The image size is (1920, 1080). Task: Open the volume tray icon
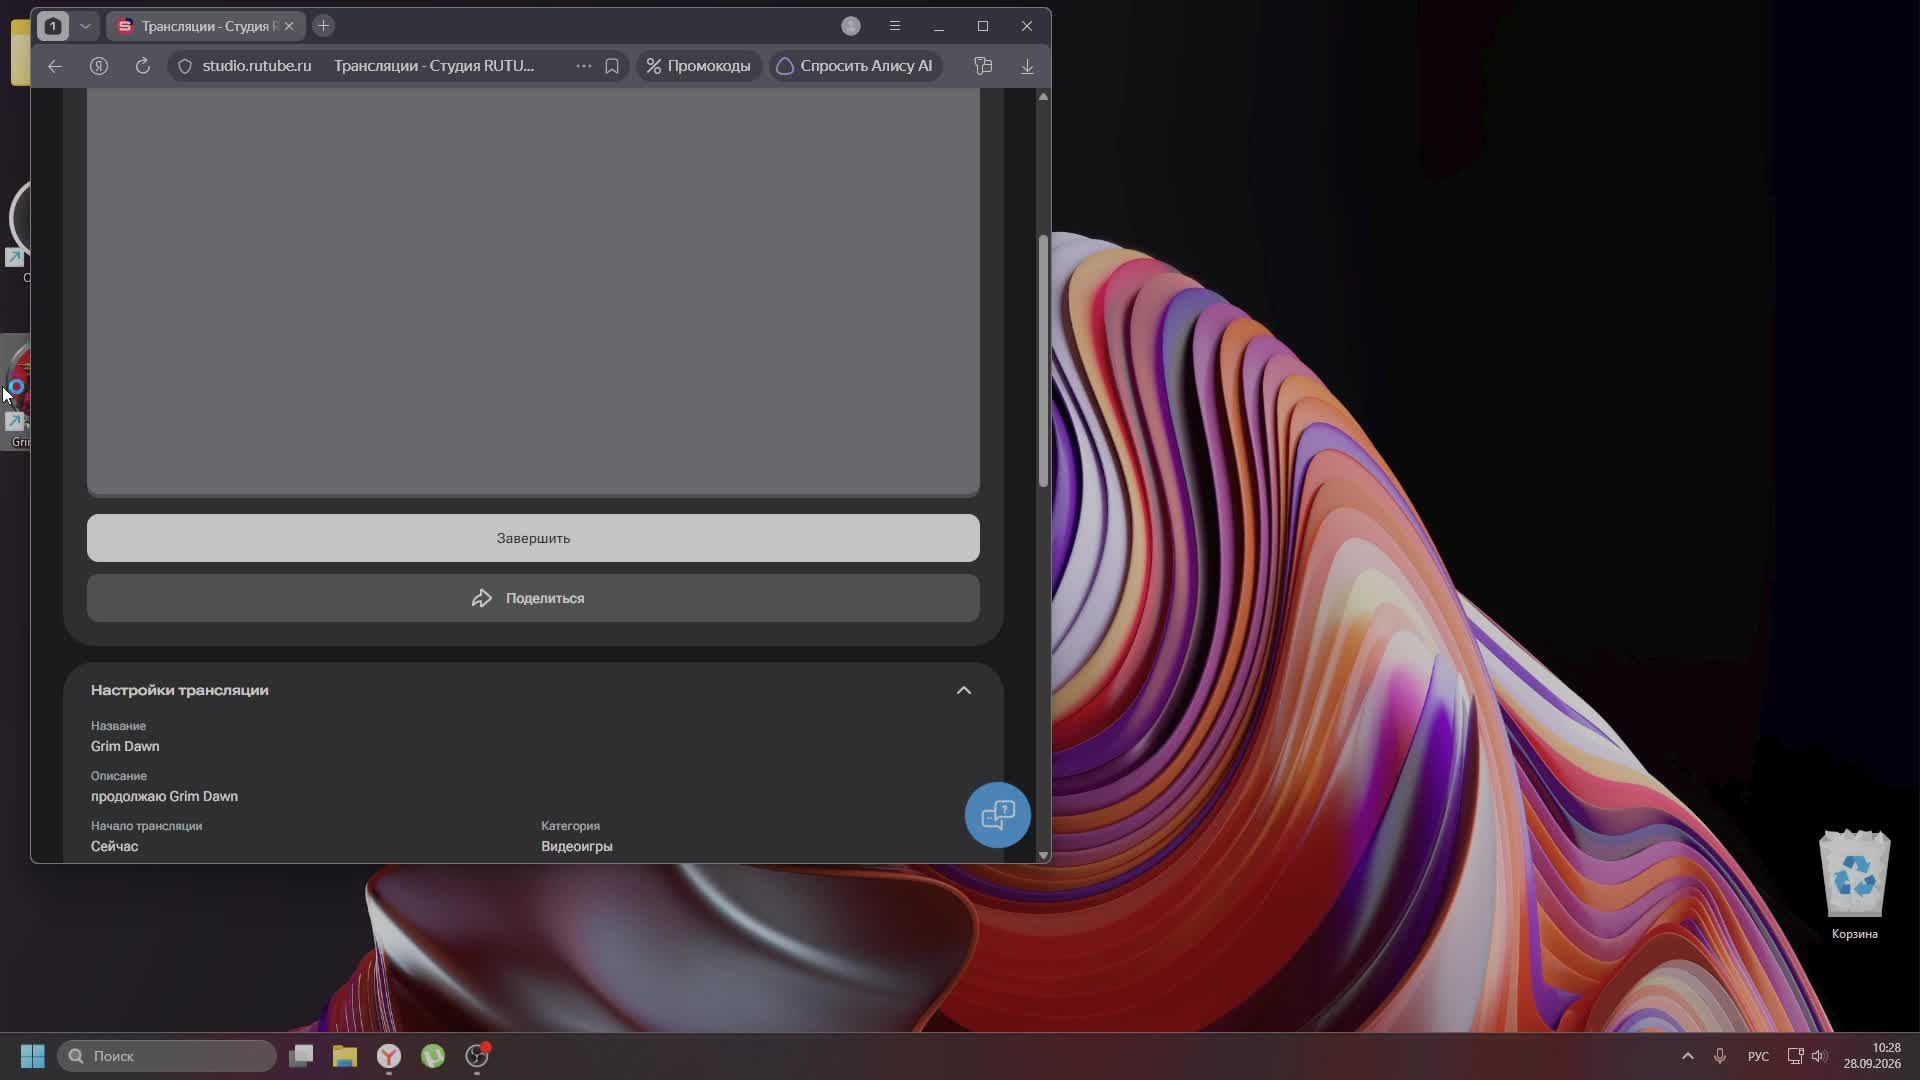pos(1819,1056)
